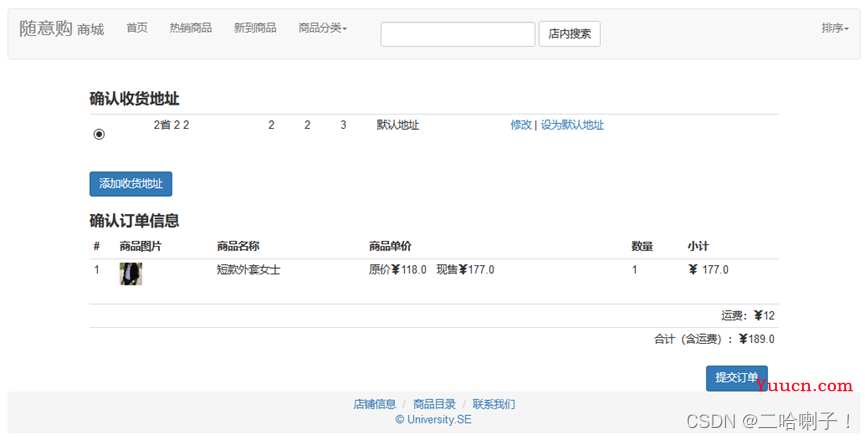Click the 商品图片 column header
The height and width of the screenshot is (440, 865).
pos(141,246)
